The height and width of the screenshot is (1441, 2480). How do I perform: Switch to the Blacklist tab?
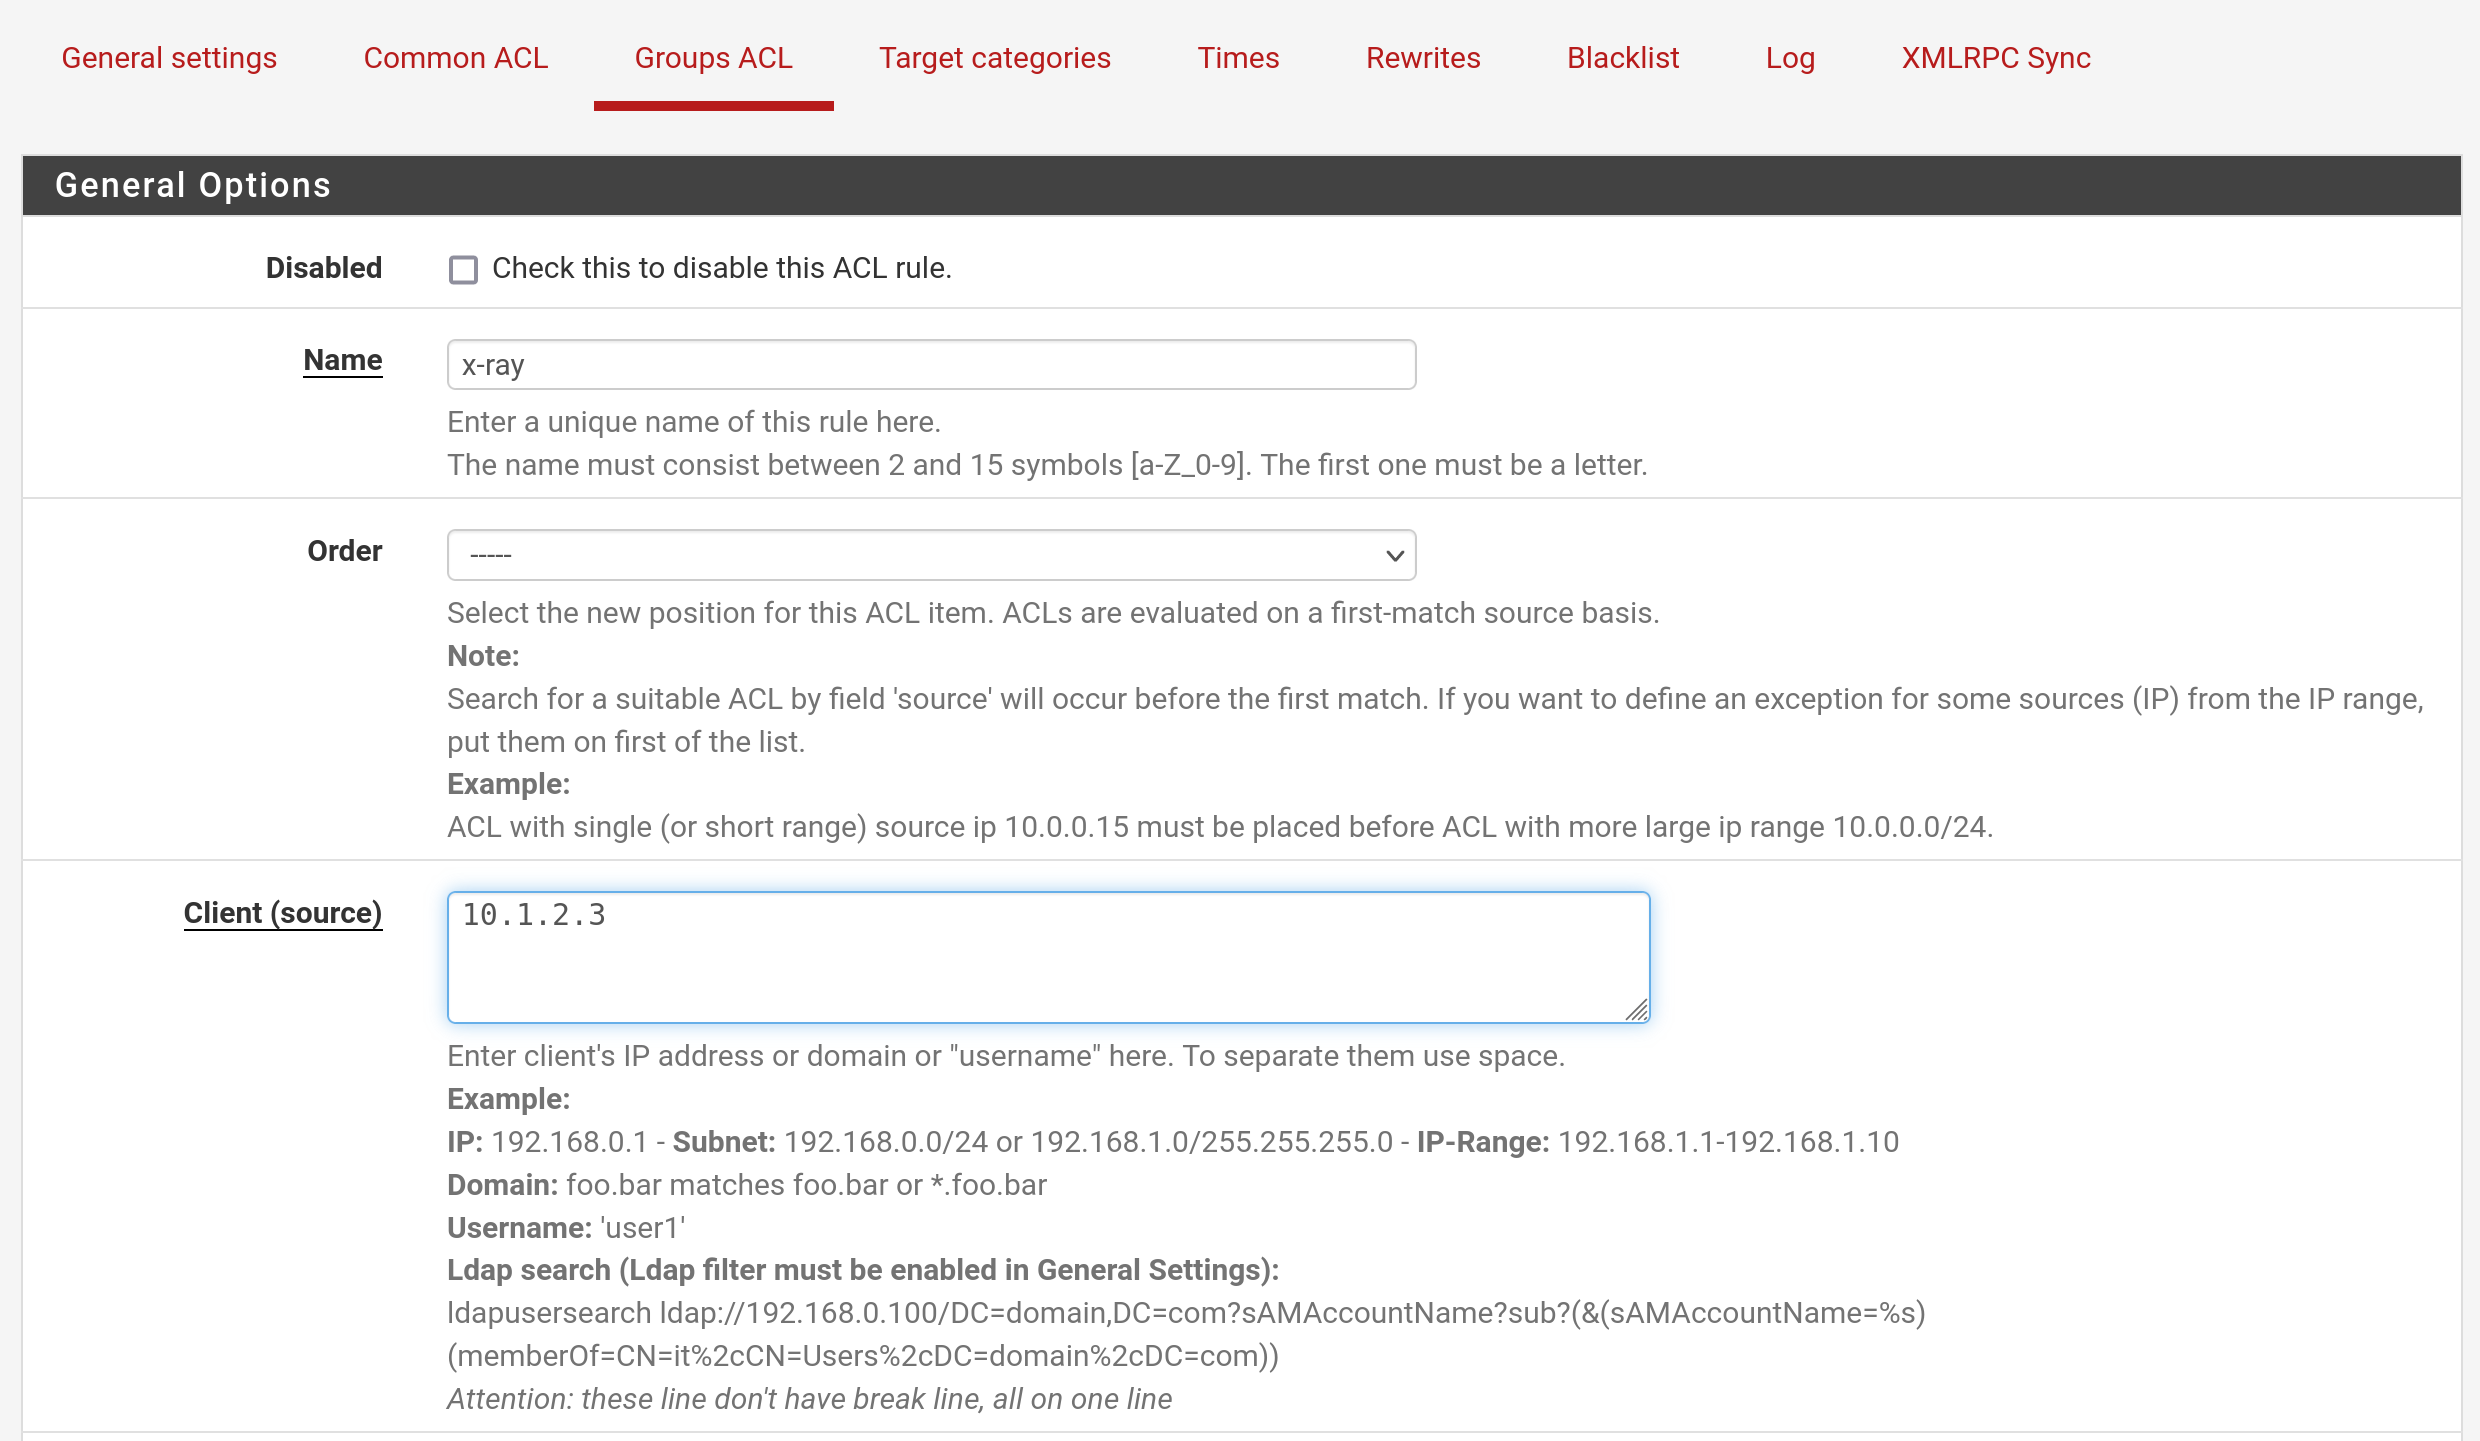(1623, 58)
